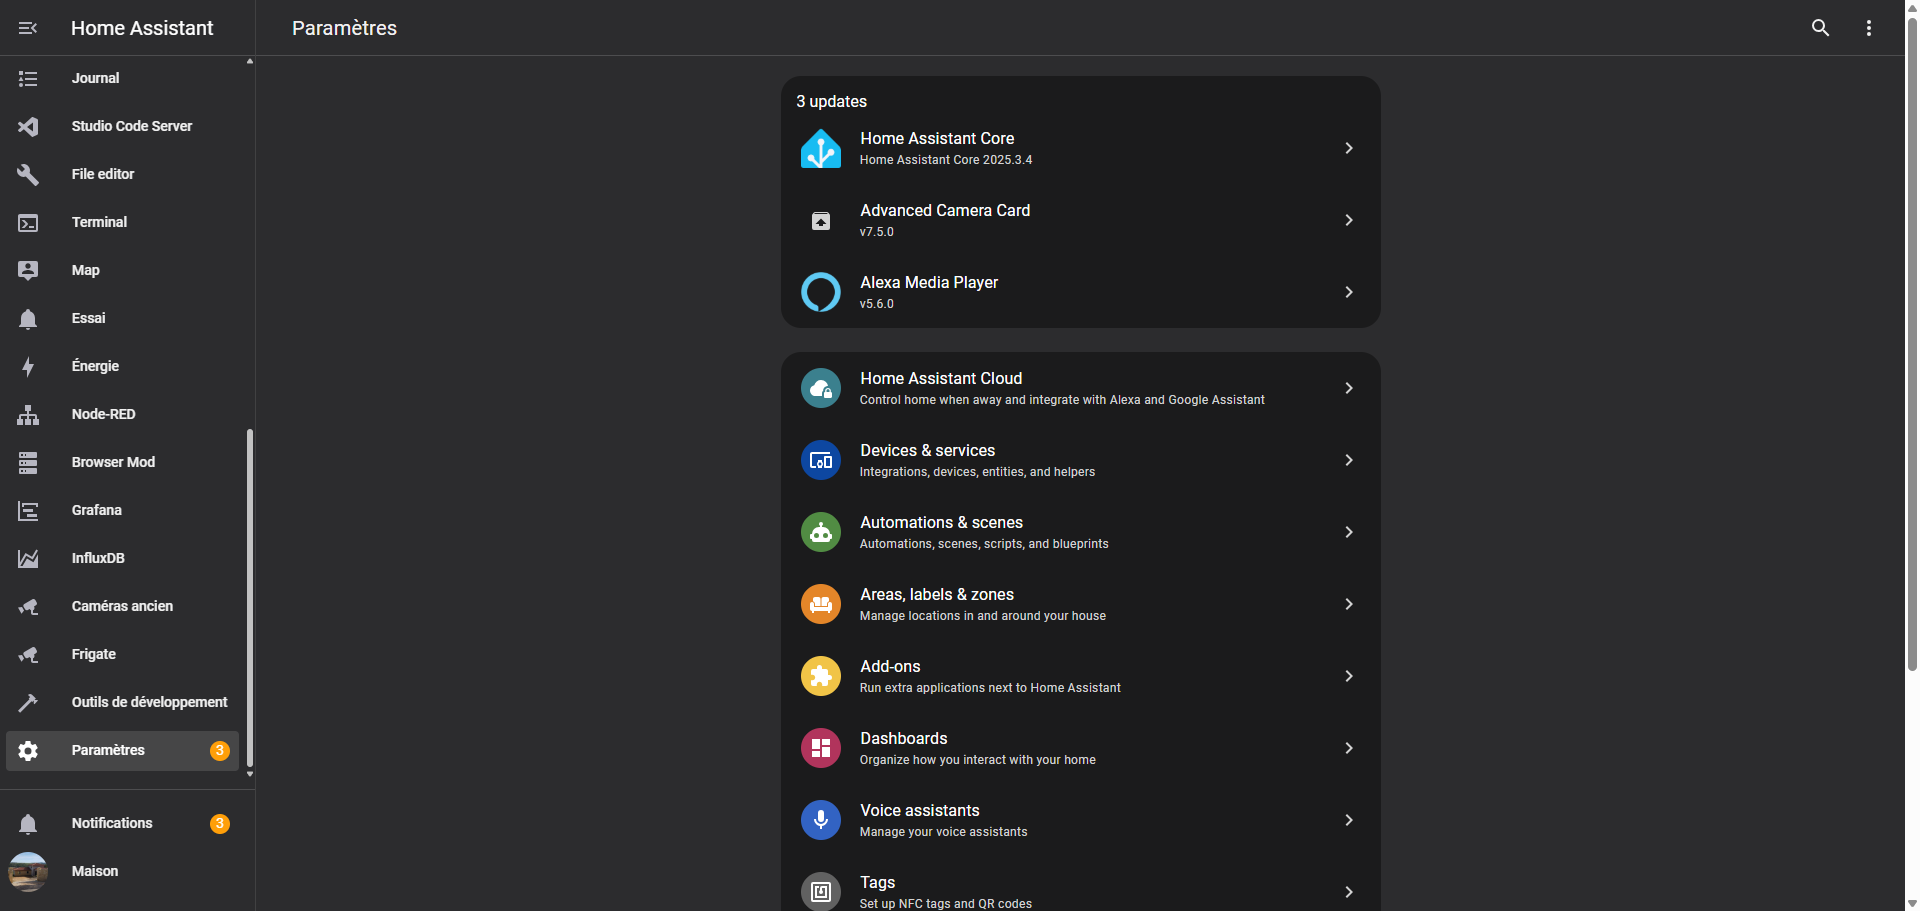1920x911 pixels.
Task: Click the InfluxDB graph icon
Action: tap(28, 558)
